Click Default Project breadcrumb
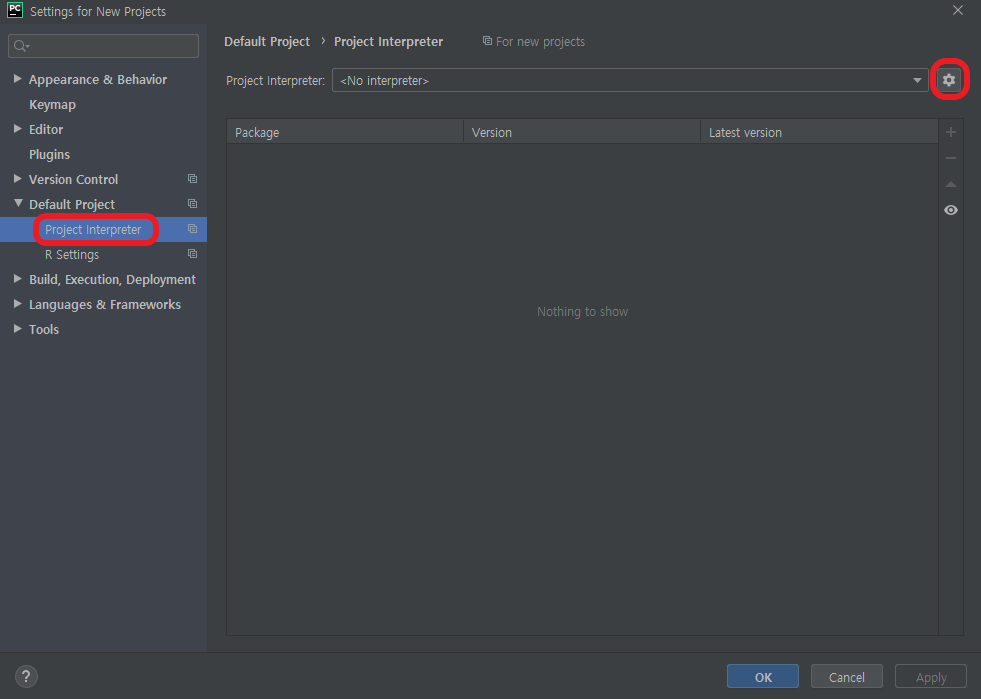981x699 pixels. pos(267,41)
